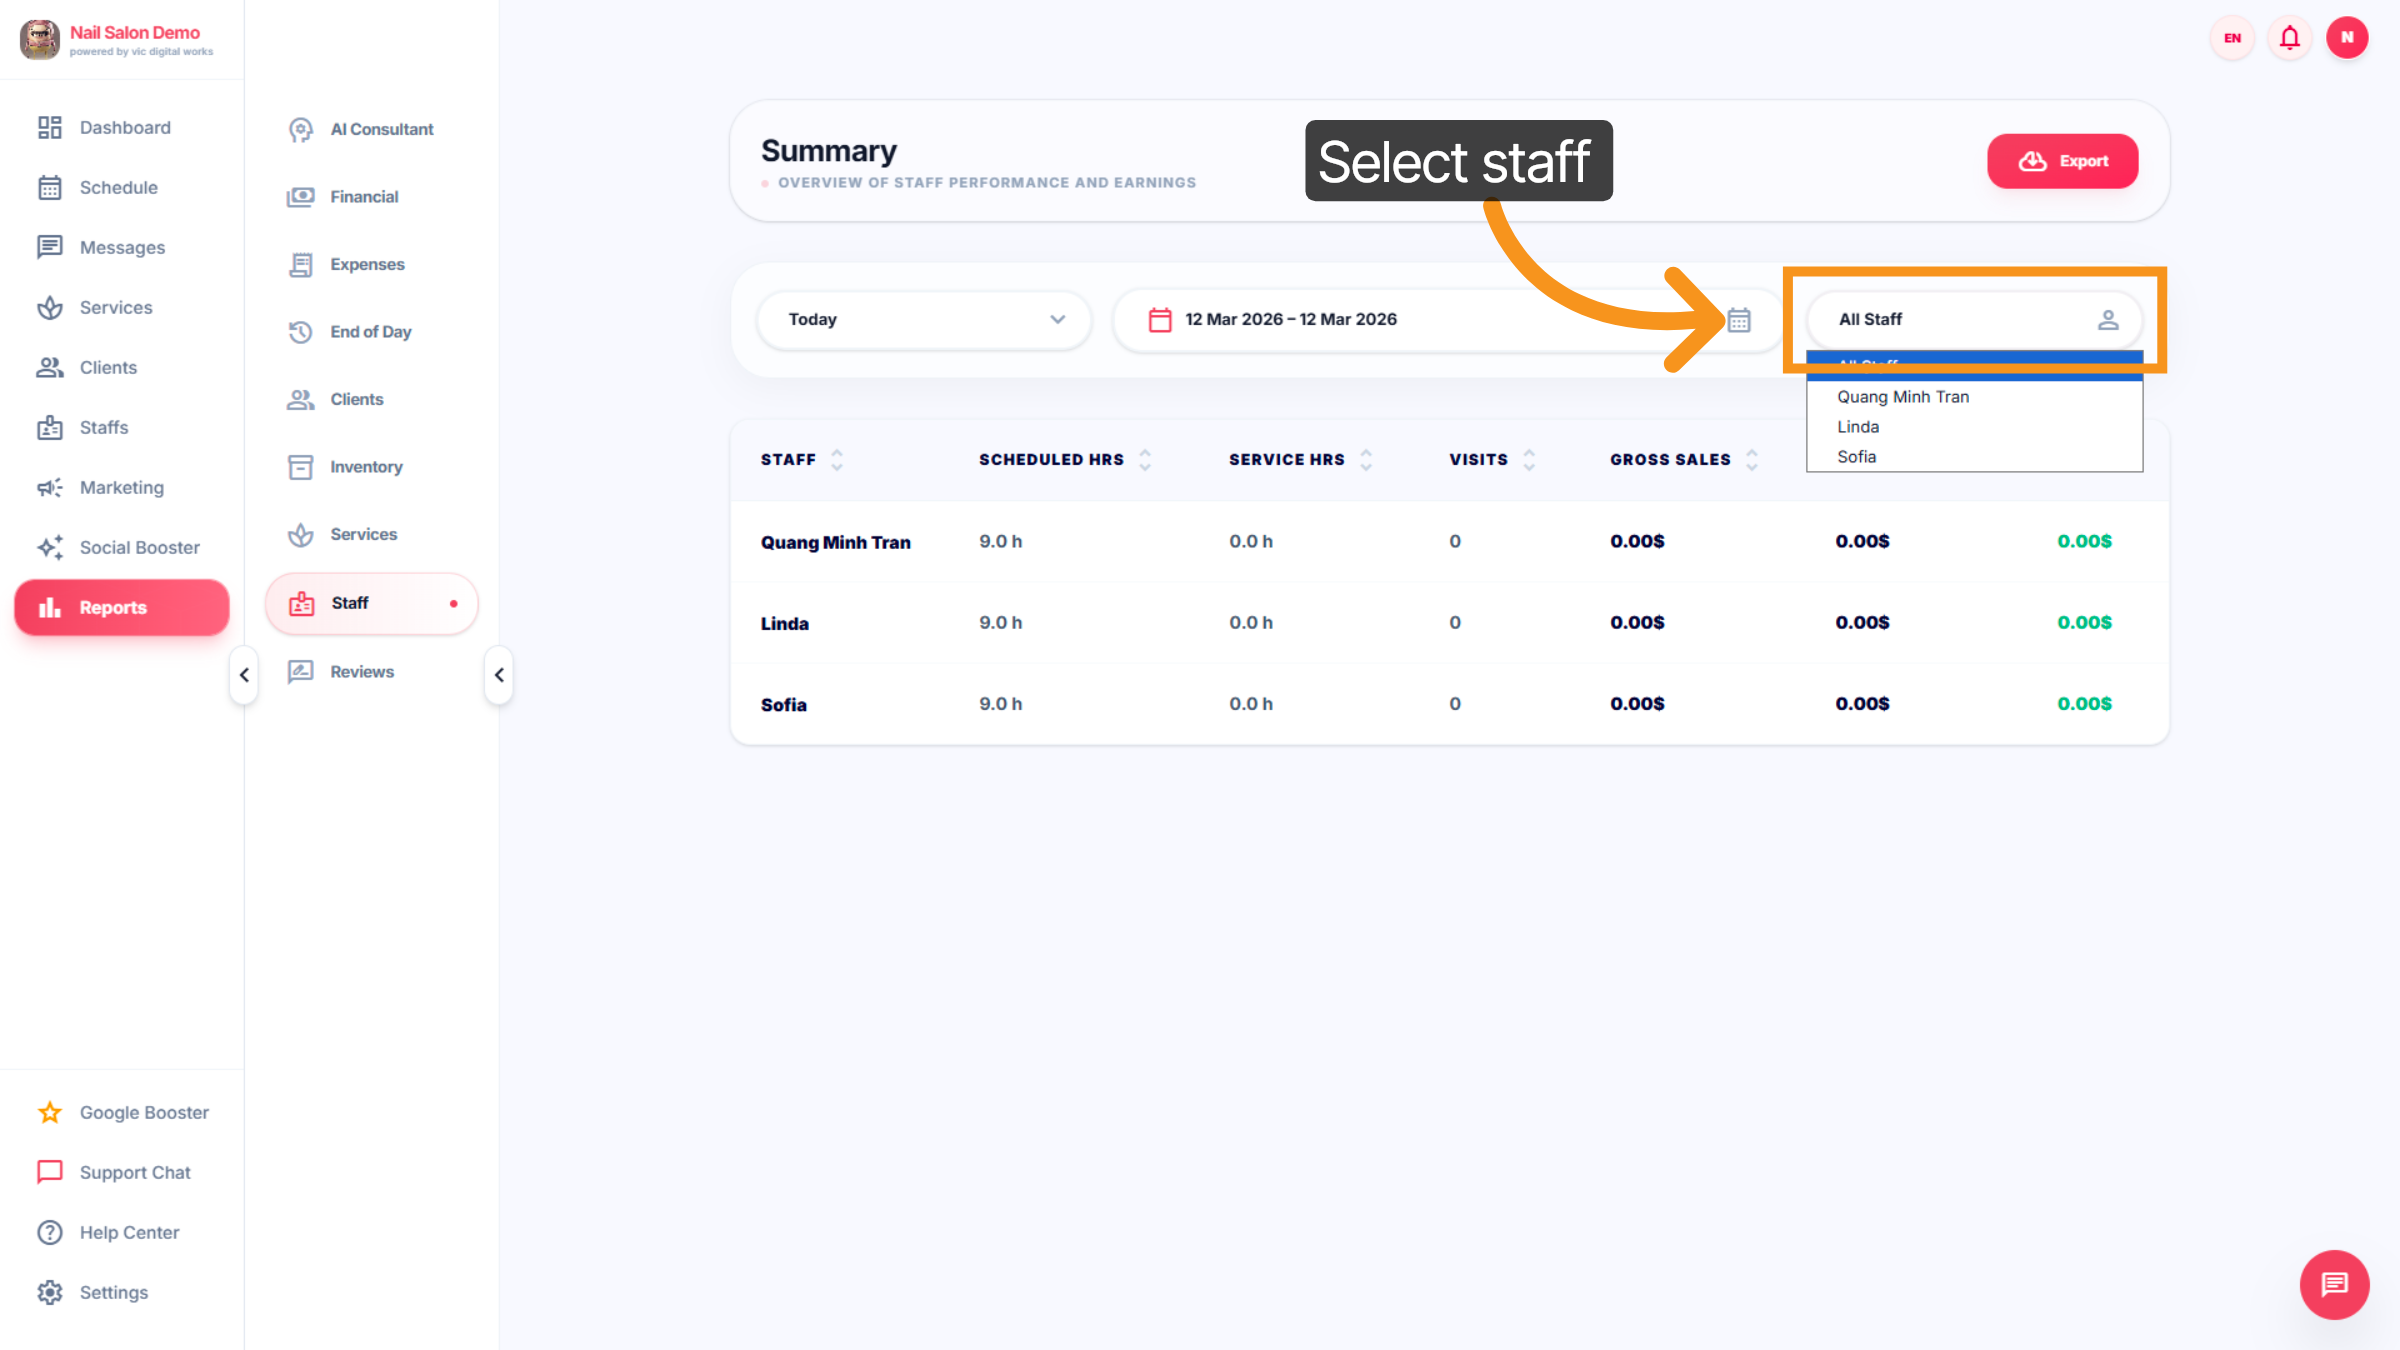Viewport: 2400px width, 1350px height.
Task: Open Messages from the sidebar
Action: (x=121, y=247)
